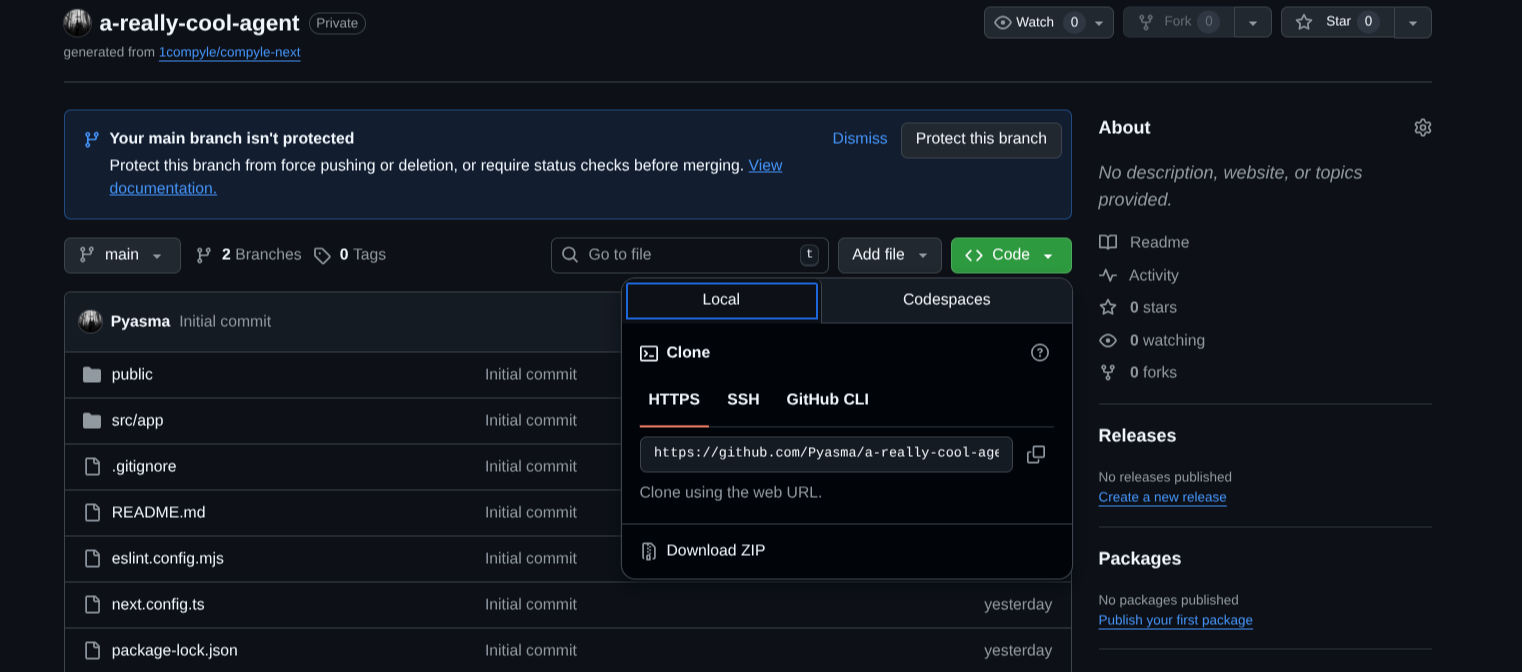The image size is (1522, 672).
Task: Select the SSH clone tab
Action: click(743, 399)
